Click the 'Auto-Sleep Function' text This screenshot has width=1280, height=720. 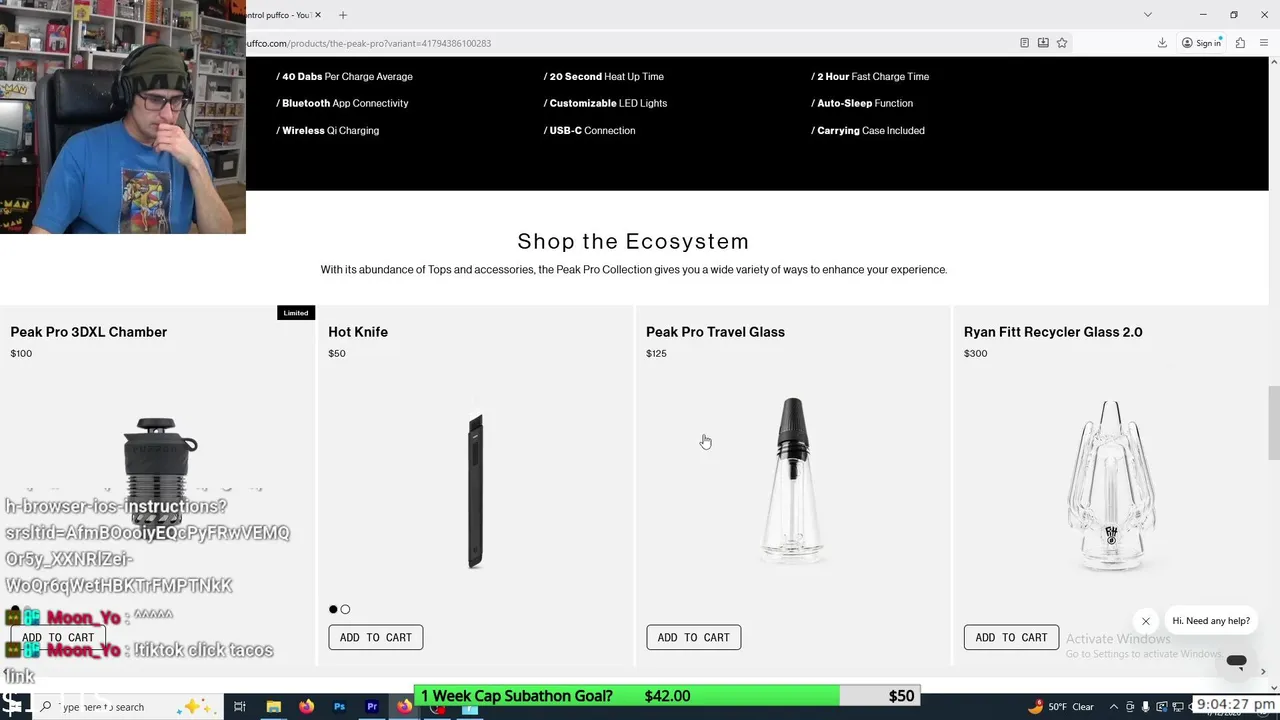coord(862,103)
